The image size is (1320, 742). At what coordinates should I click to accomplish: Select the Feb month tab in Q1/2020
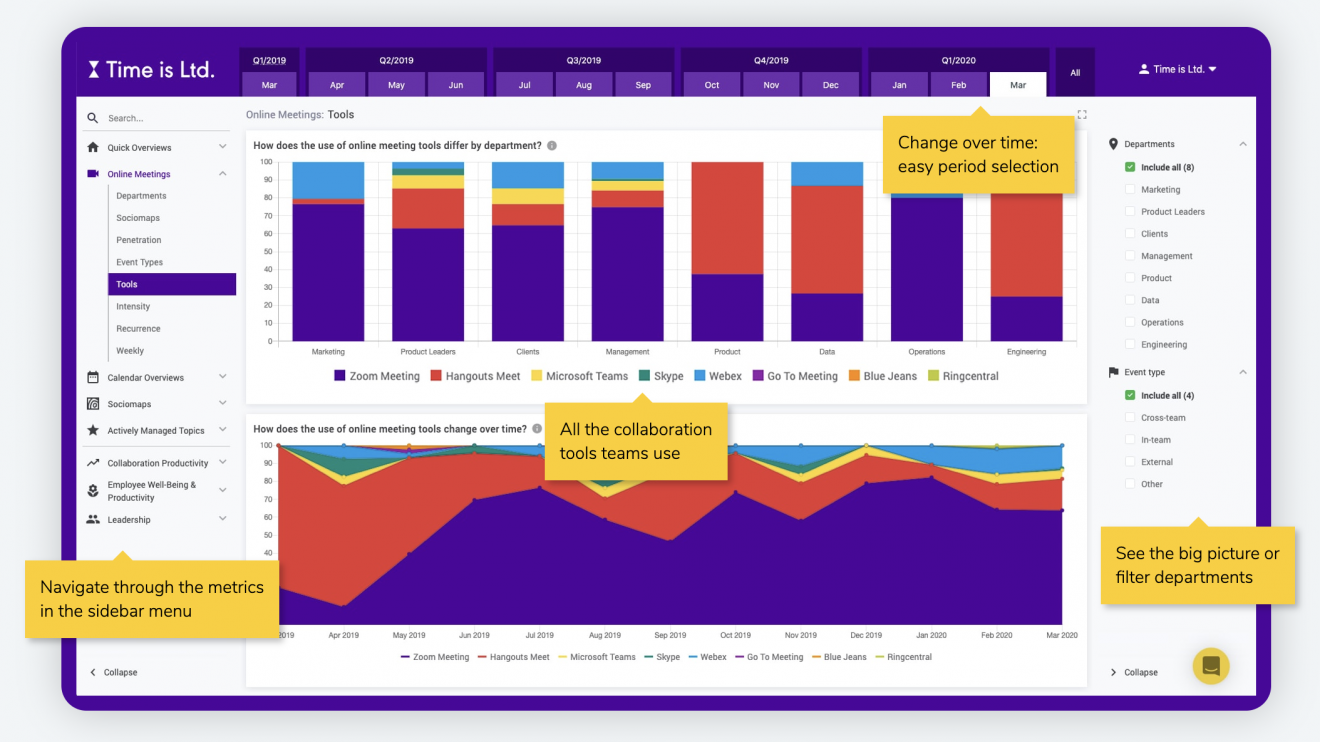click(958, 85)
